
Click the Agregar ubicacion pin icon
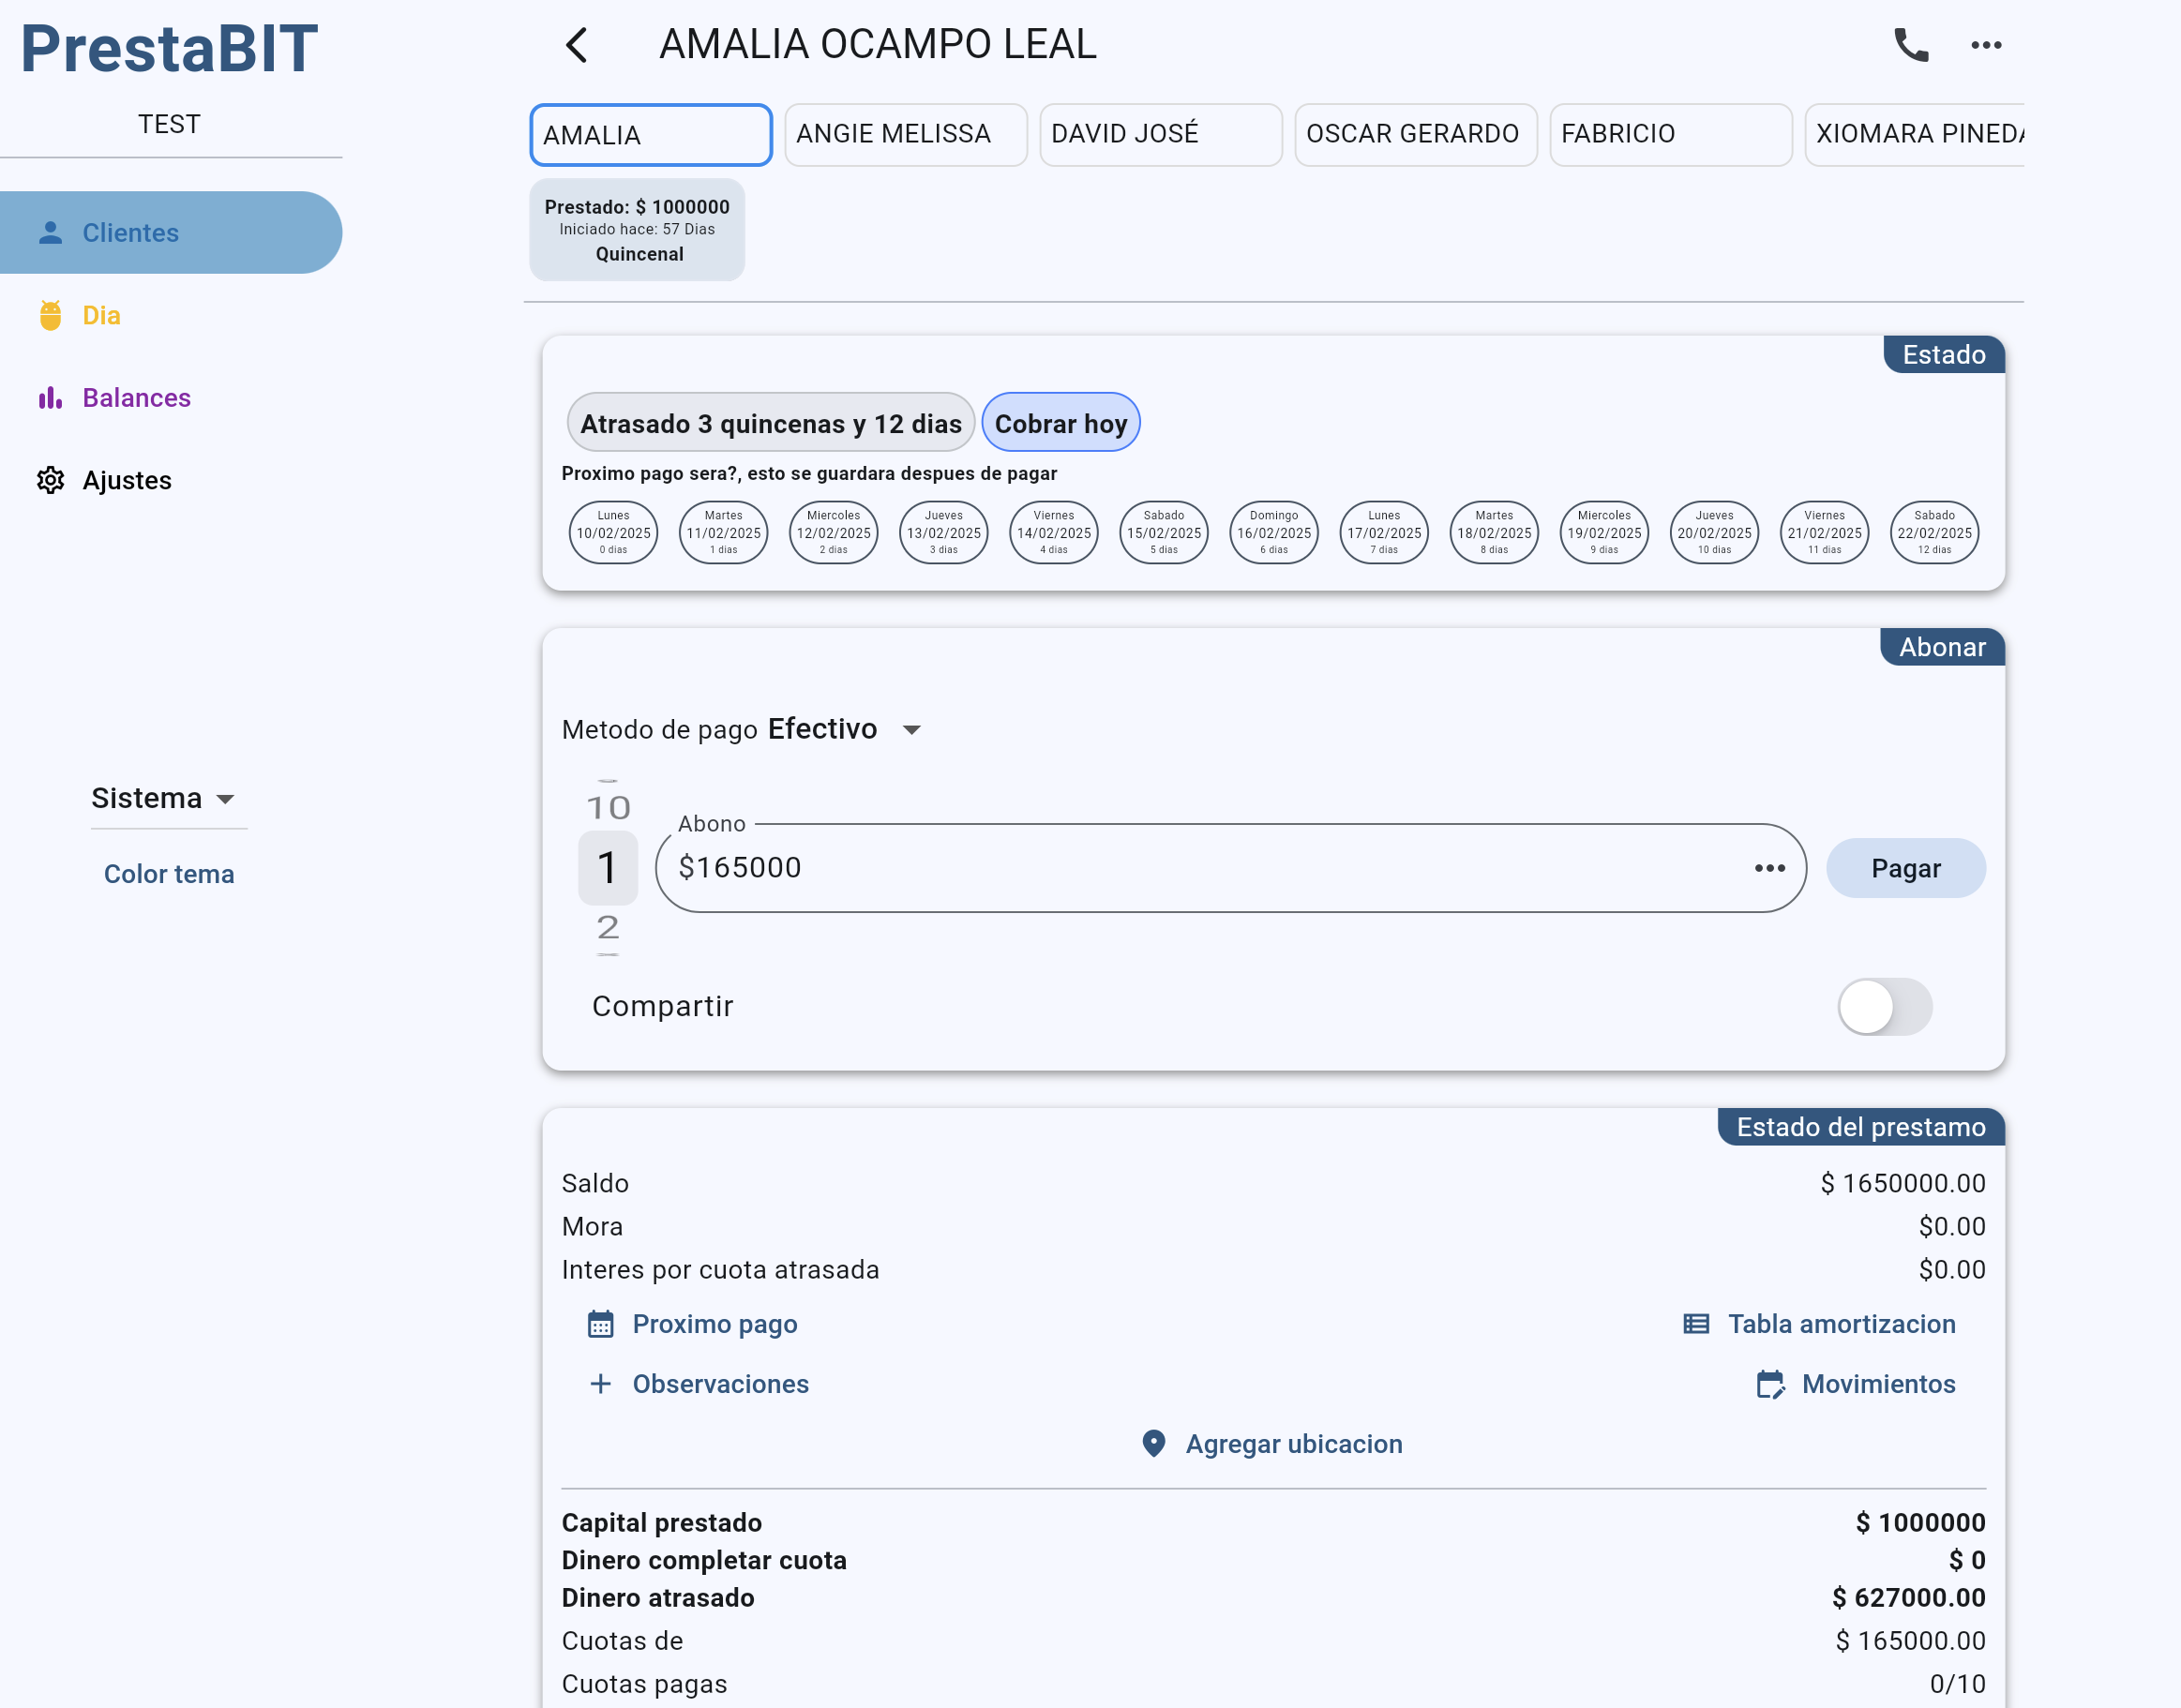click(x=1153, y=1443)
